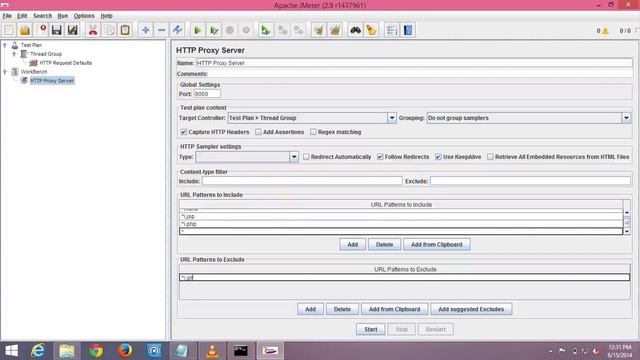Cut selection with scissors icon
Viewport: 640px width, 360px height.
click(93, 30)
